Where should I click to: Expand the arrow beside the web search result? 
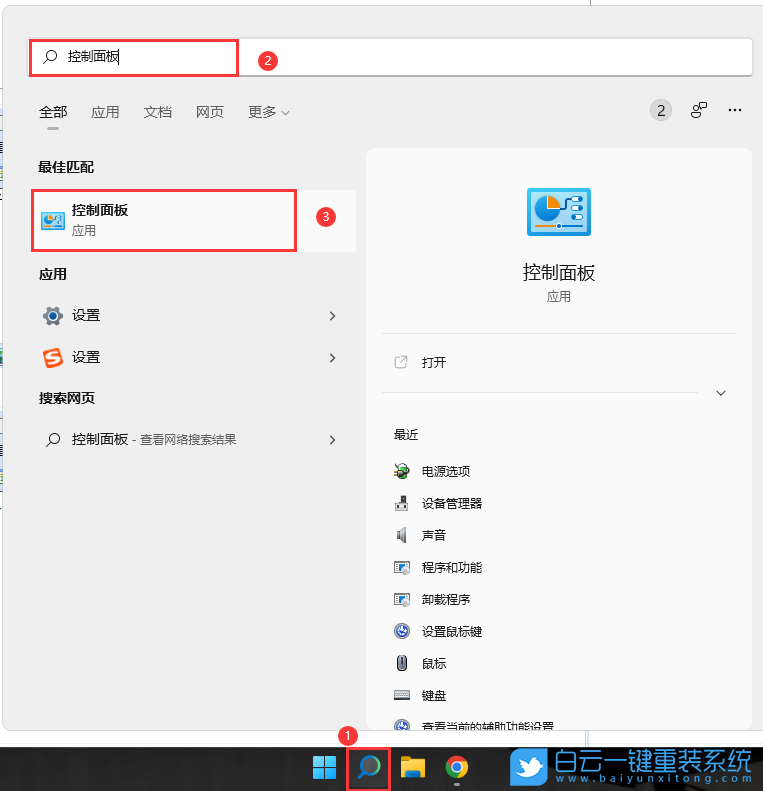pos(332,440)
